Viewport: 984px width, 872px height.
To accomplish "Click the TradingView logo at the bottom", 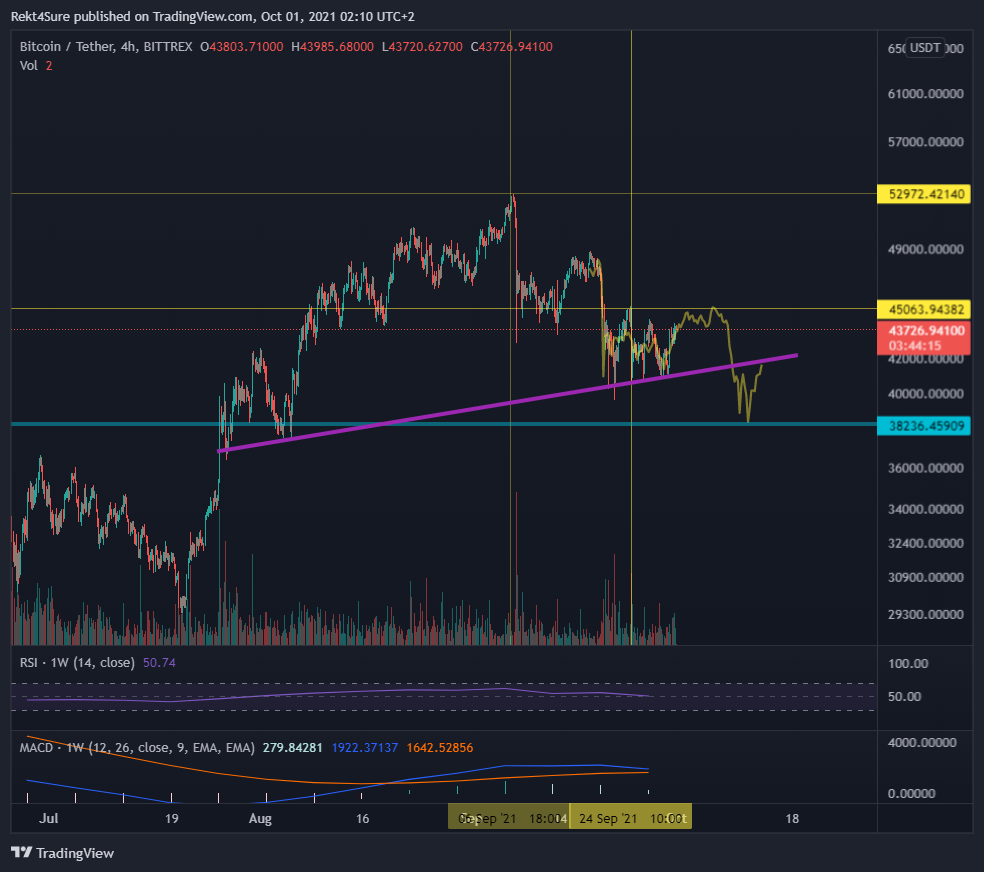I will [62, 853].
